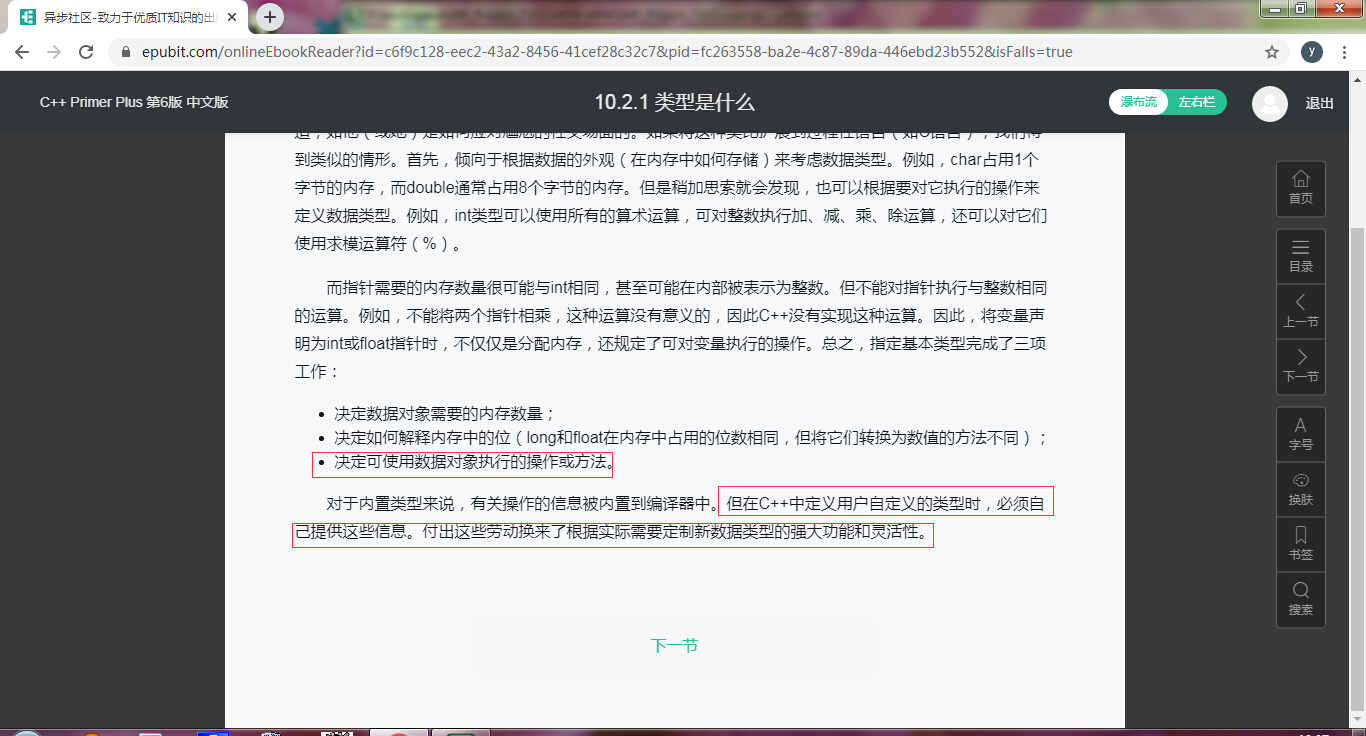
Task: Switch to 瀑布流 waterfall reading mode
Action: (1138, 102)
